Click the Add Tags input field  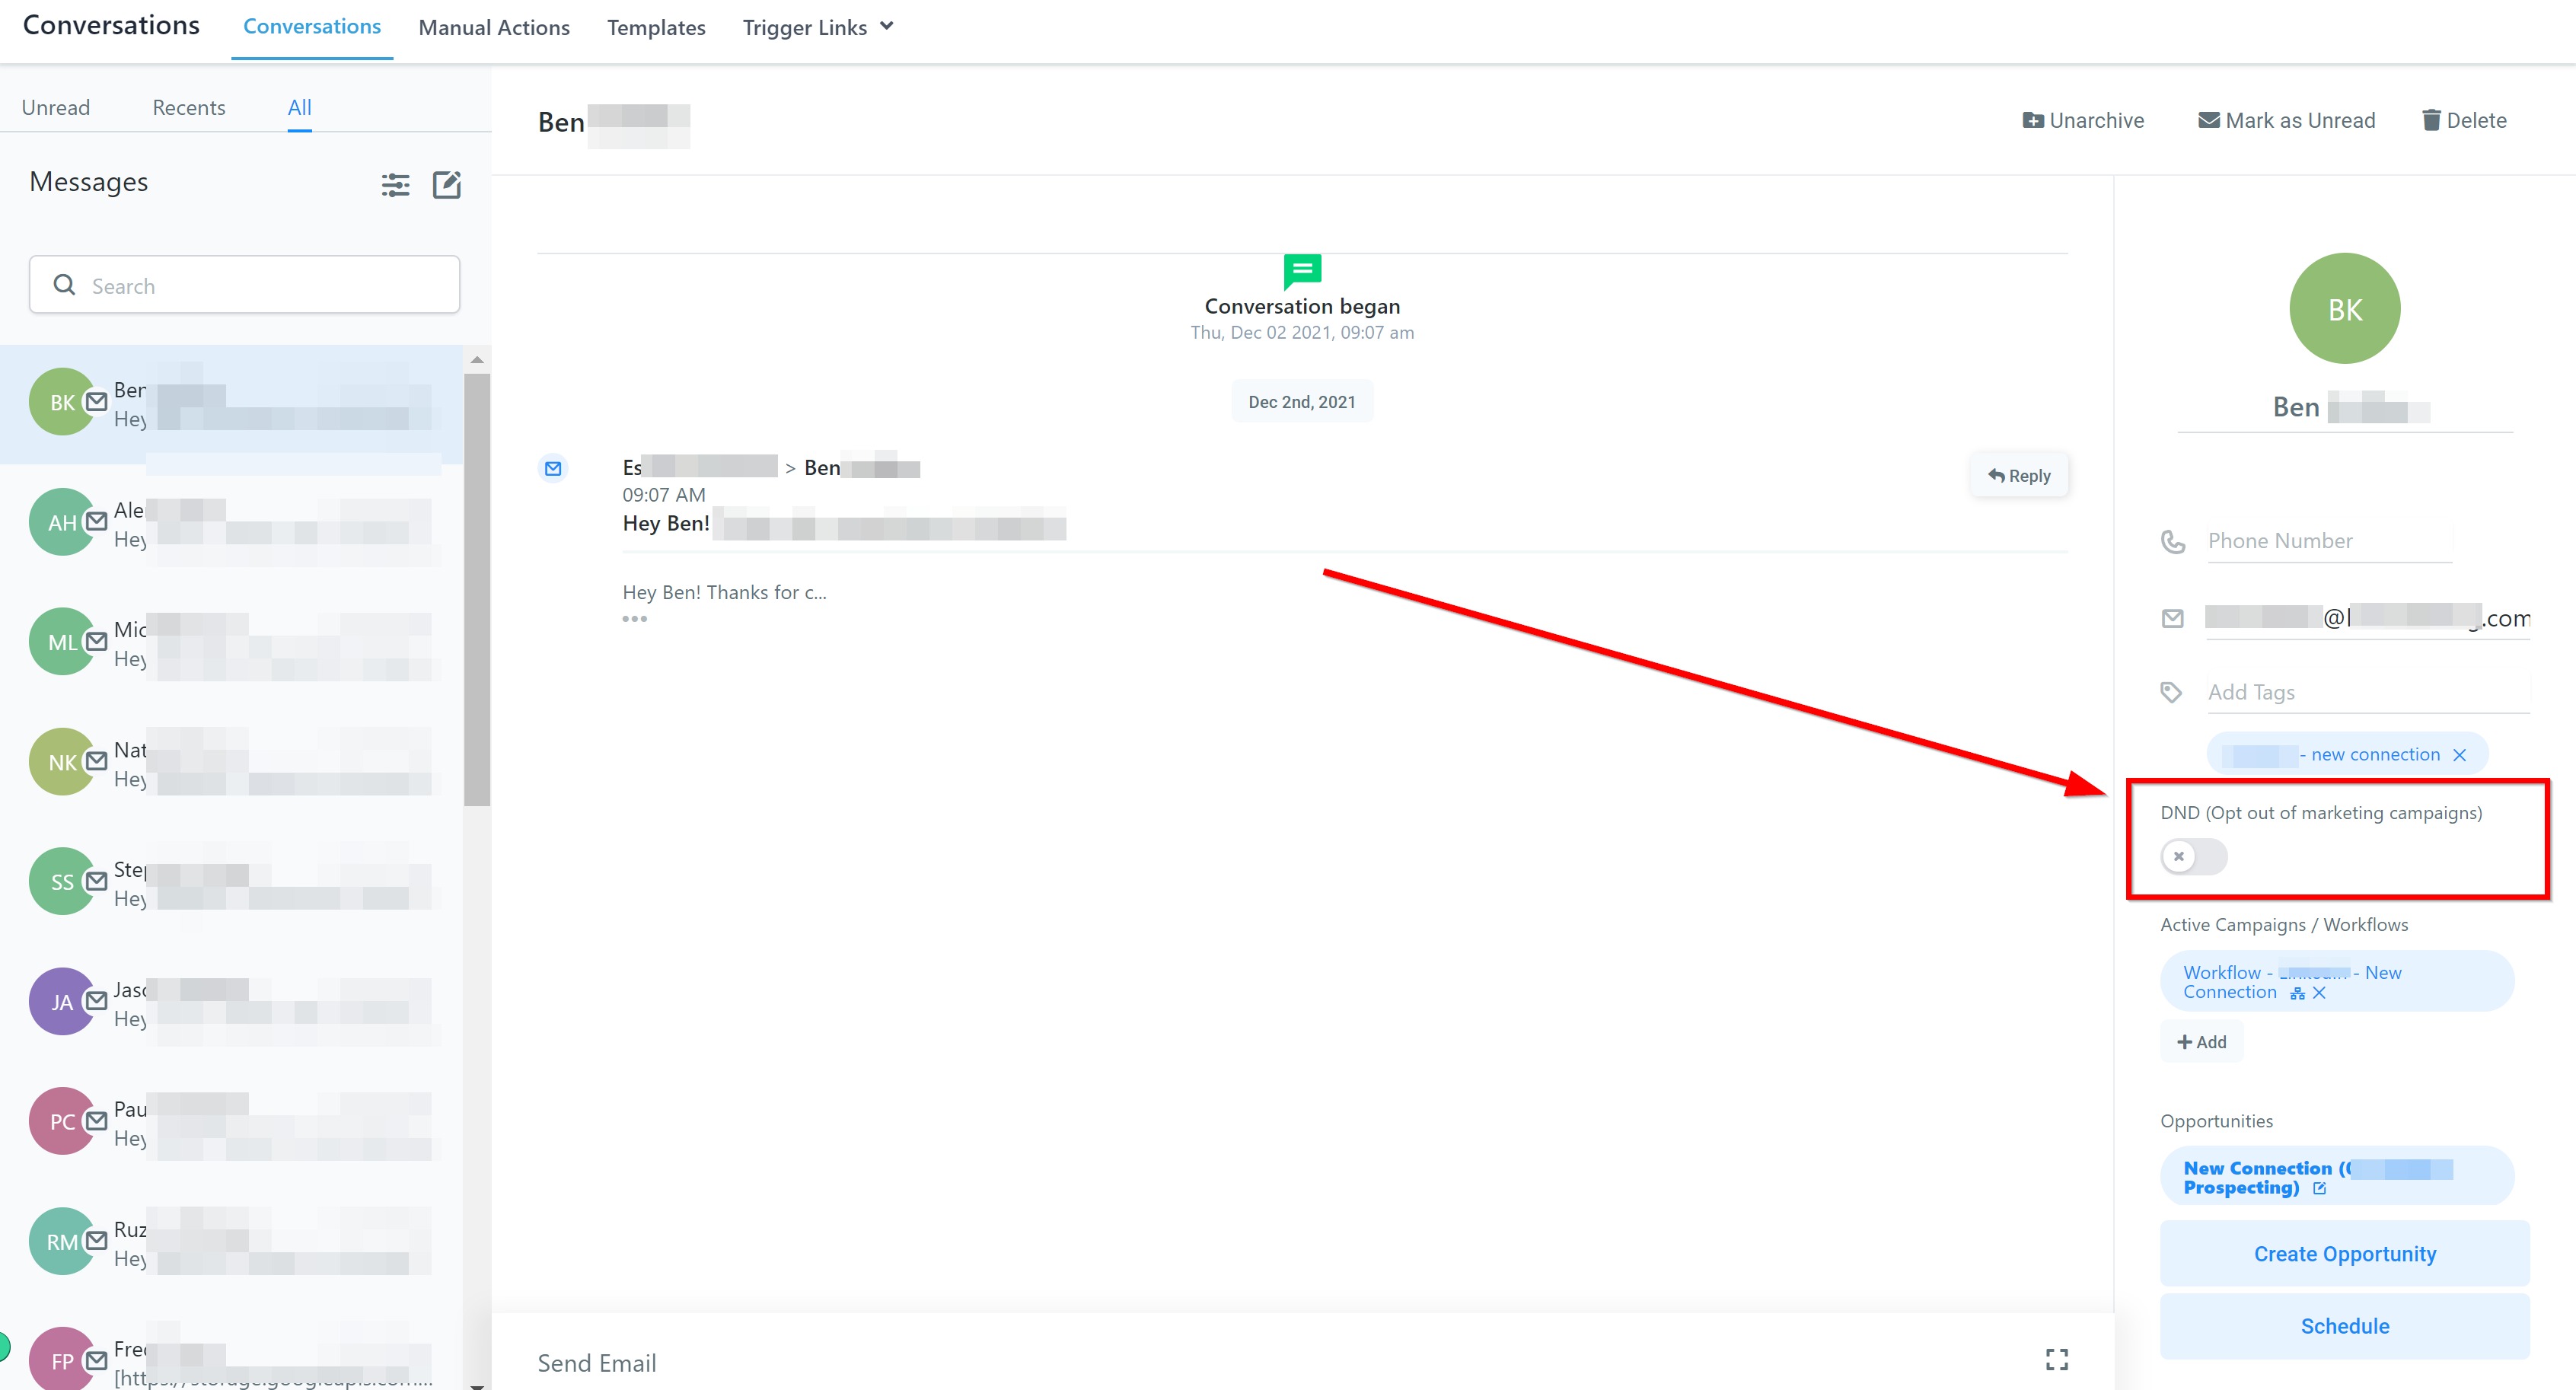[2367, 692]
